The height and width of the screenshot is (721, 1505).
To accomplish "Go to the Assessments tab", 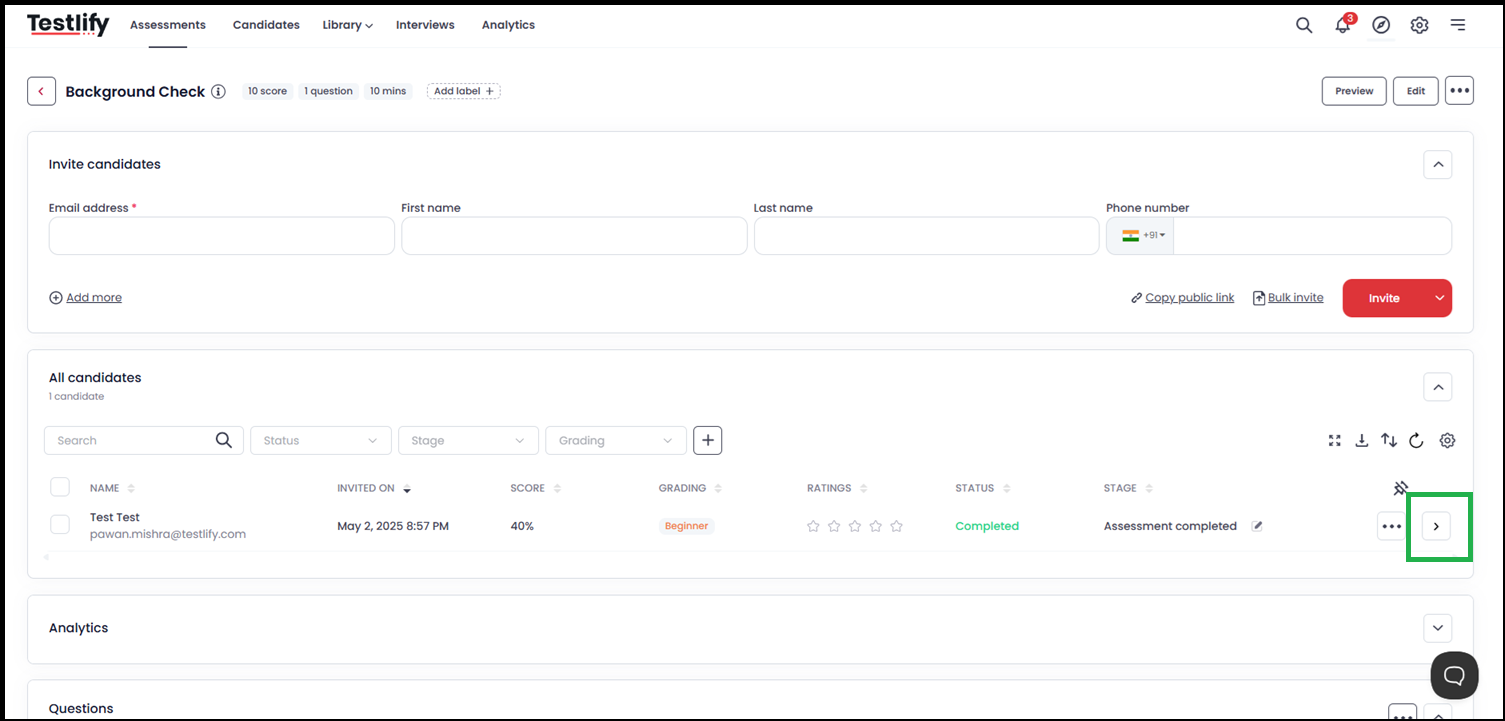I will click(x=168, y=25).
